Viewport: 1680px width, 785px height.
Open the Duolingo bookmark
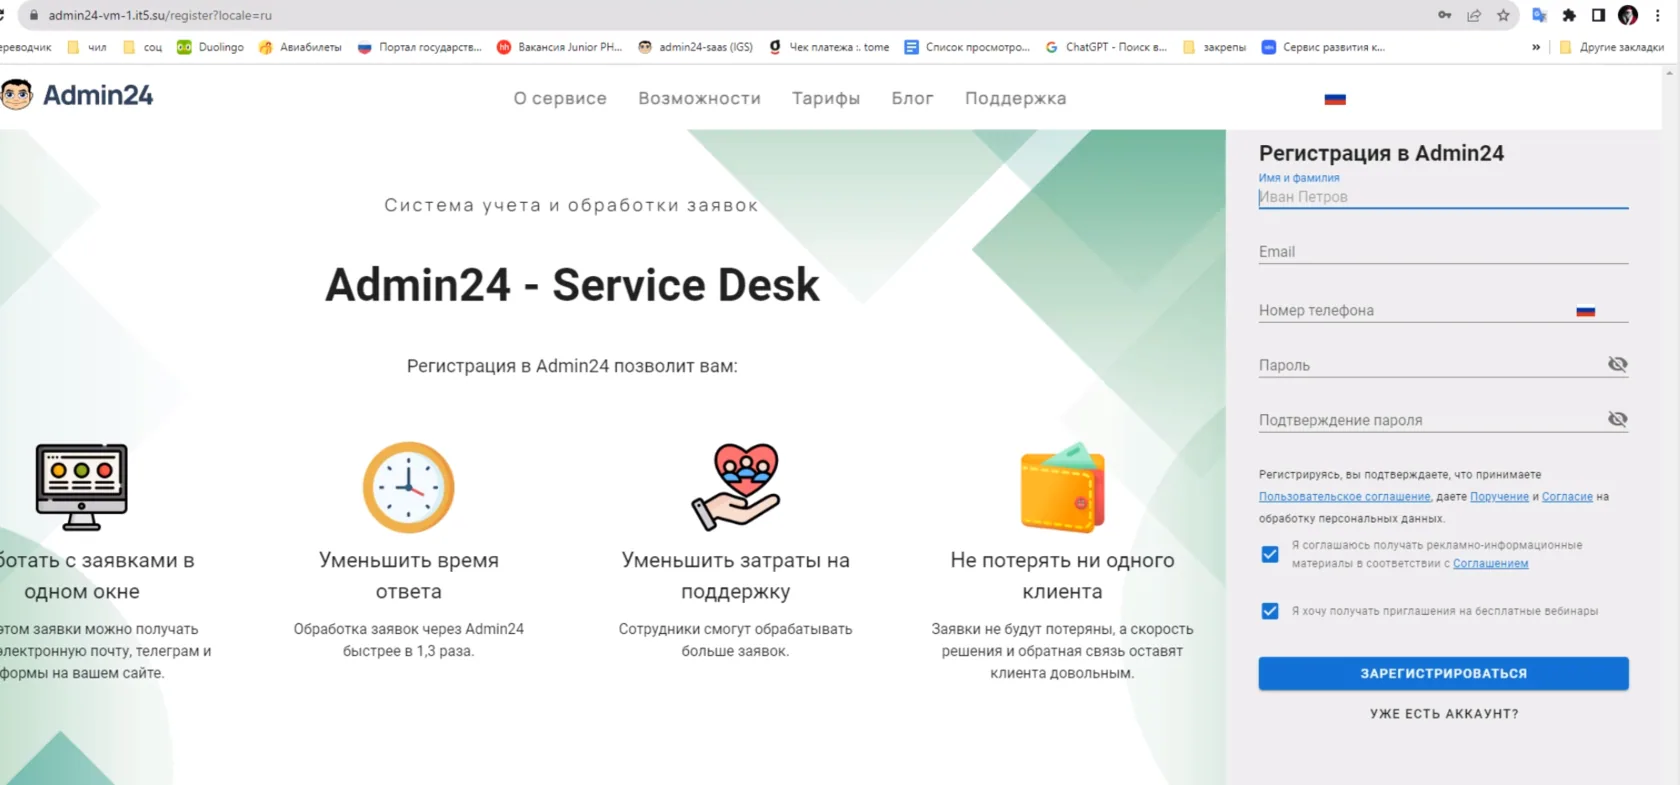[210, 47]
